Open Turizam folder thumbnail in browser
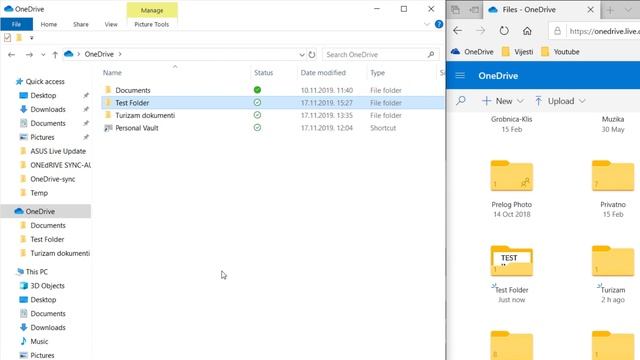Screen dimensions: 640x360 (x=613, y=261)
